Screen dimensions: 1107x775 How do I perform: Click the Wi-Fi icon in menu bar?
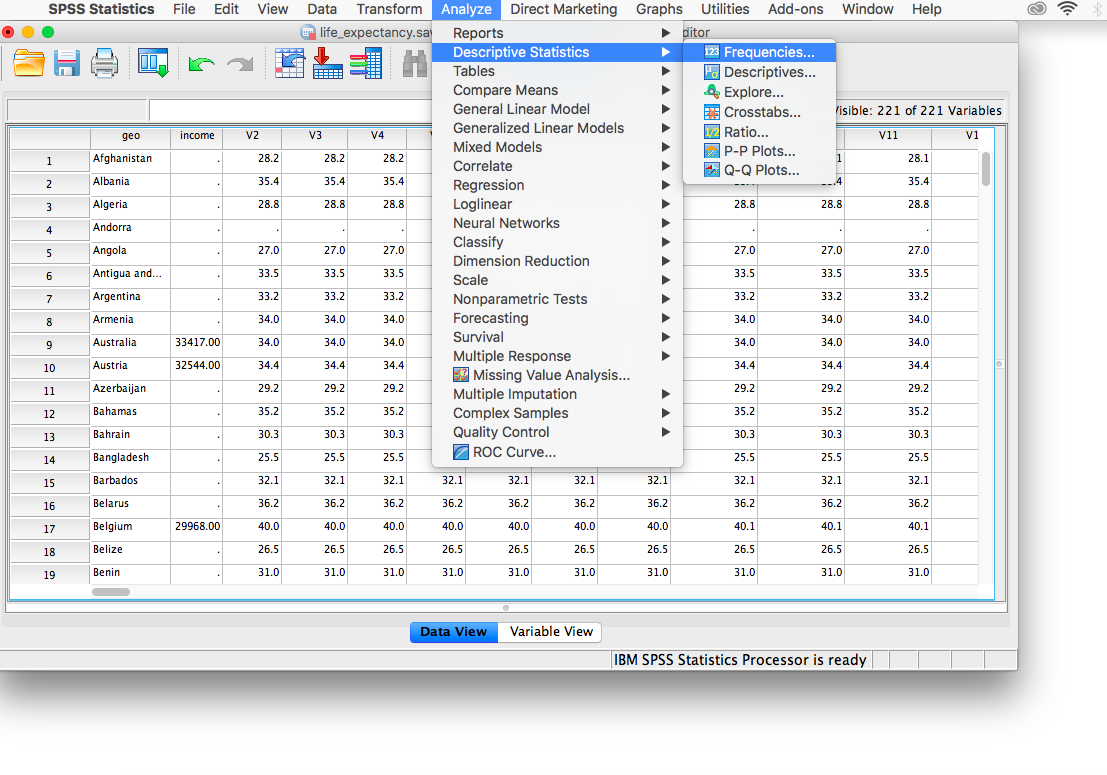[x=1067, y=9]
